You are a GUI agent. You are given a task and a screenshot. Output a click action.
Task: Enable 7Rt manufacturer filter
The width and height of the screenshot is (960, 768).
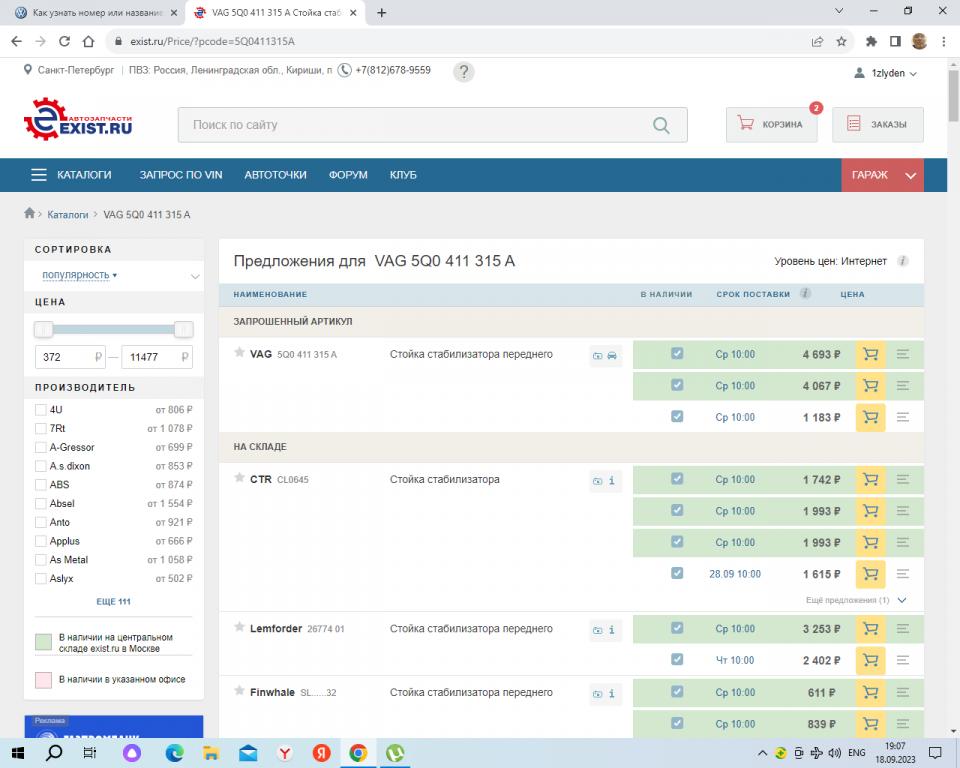tap(41, 429)
